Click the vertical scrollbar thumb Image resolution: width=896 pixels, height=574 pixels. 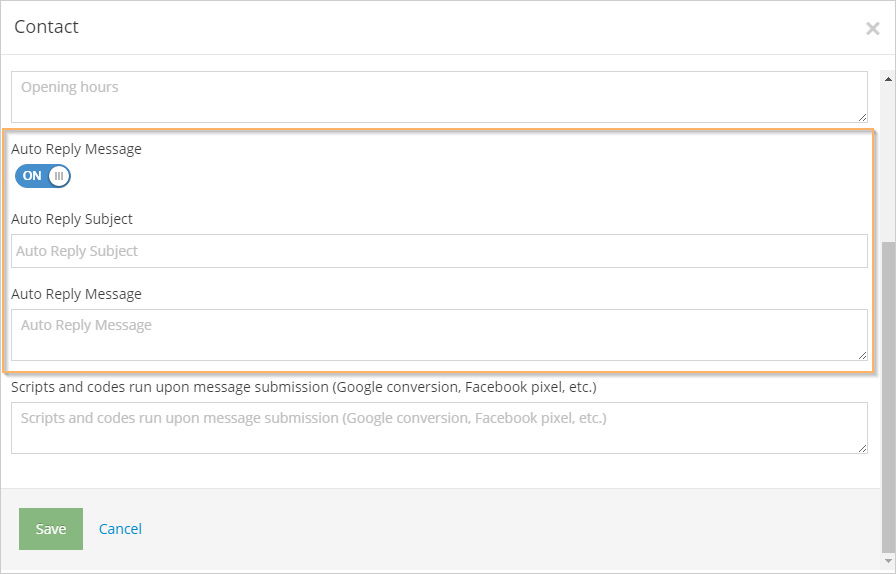pos(888,396)
